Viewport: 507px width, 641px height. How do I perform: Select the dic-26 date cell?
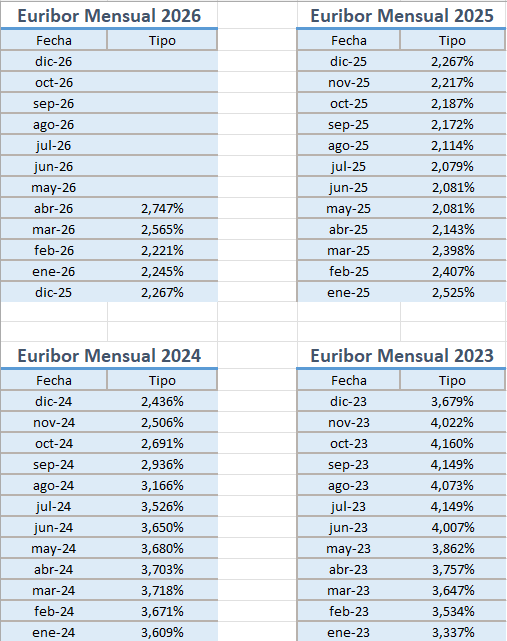click(54, 61)
